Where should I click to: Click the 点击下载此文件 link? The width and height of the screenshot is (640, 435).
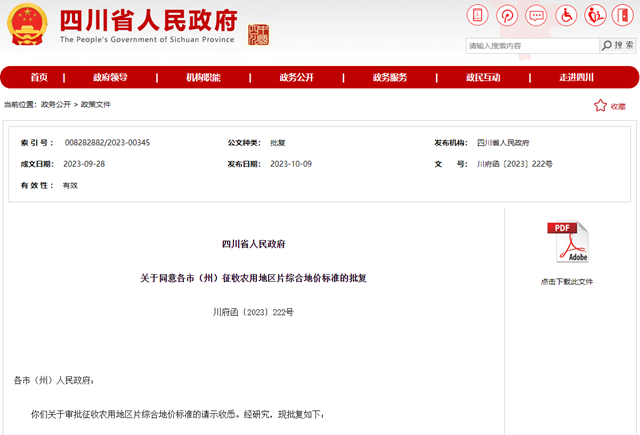point(567,282)
